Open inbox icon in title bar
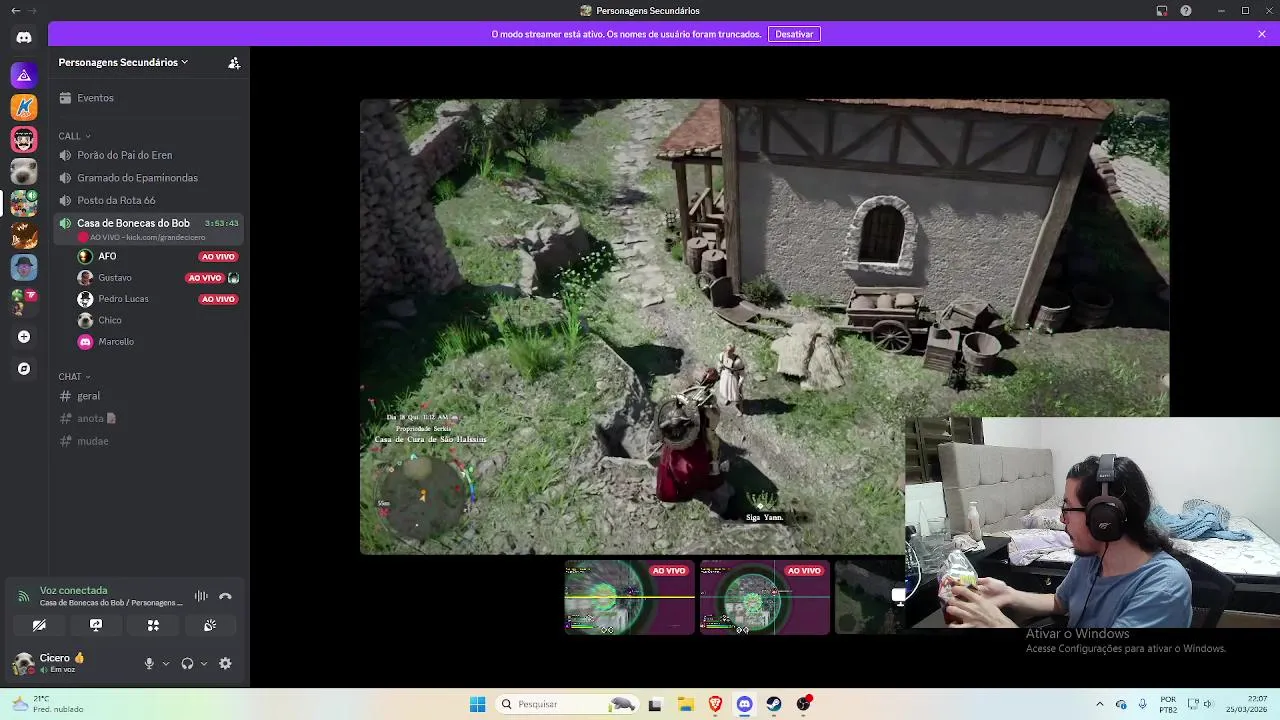The height and width of the screenshot is (720, 1280). pyautogui.click(x=1162, y=11)
